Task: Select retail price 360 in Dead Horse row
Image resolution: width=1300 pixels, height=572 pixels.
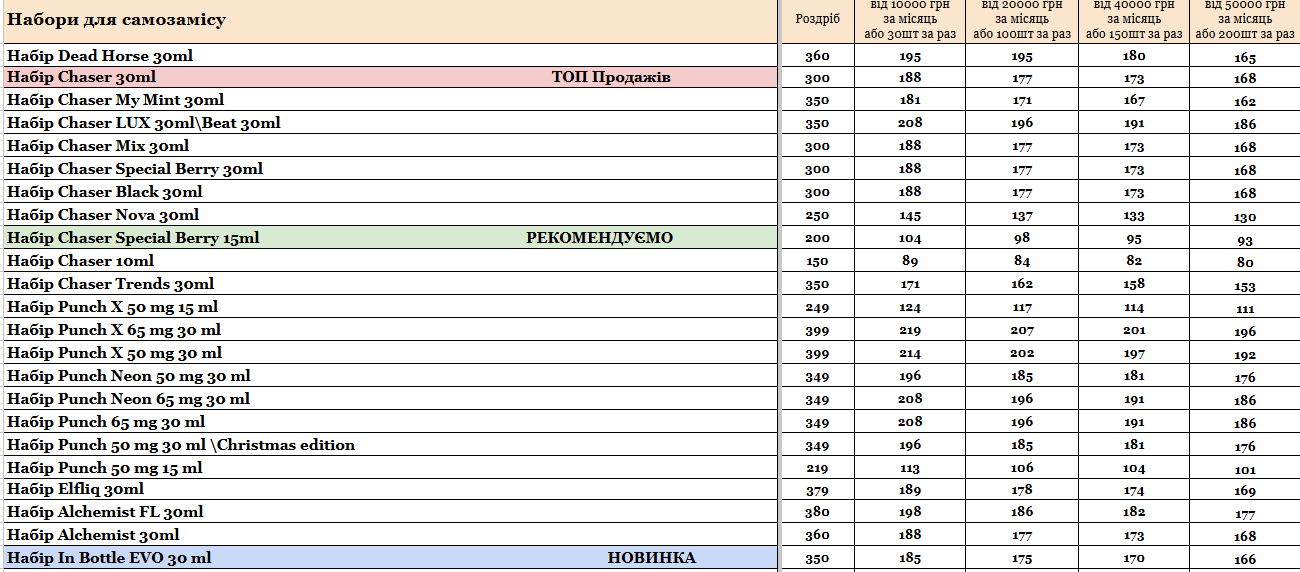Action: [x=817, y=56]
